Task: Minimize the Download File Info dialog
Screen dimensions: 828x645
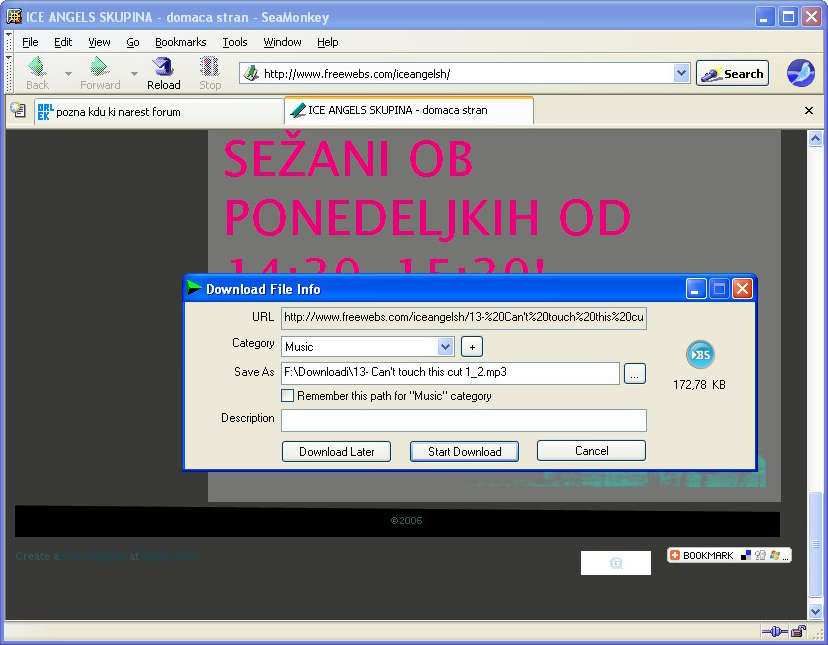Action: click(x=696, y=289)
